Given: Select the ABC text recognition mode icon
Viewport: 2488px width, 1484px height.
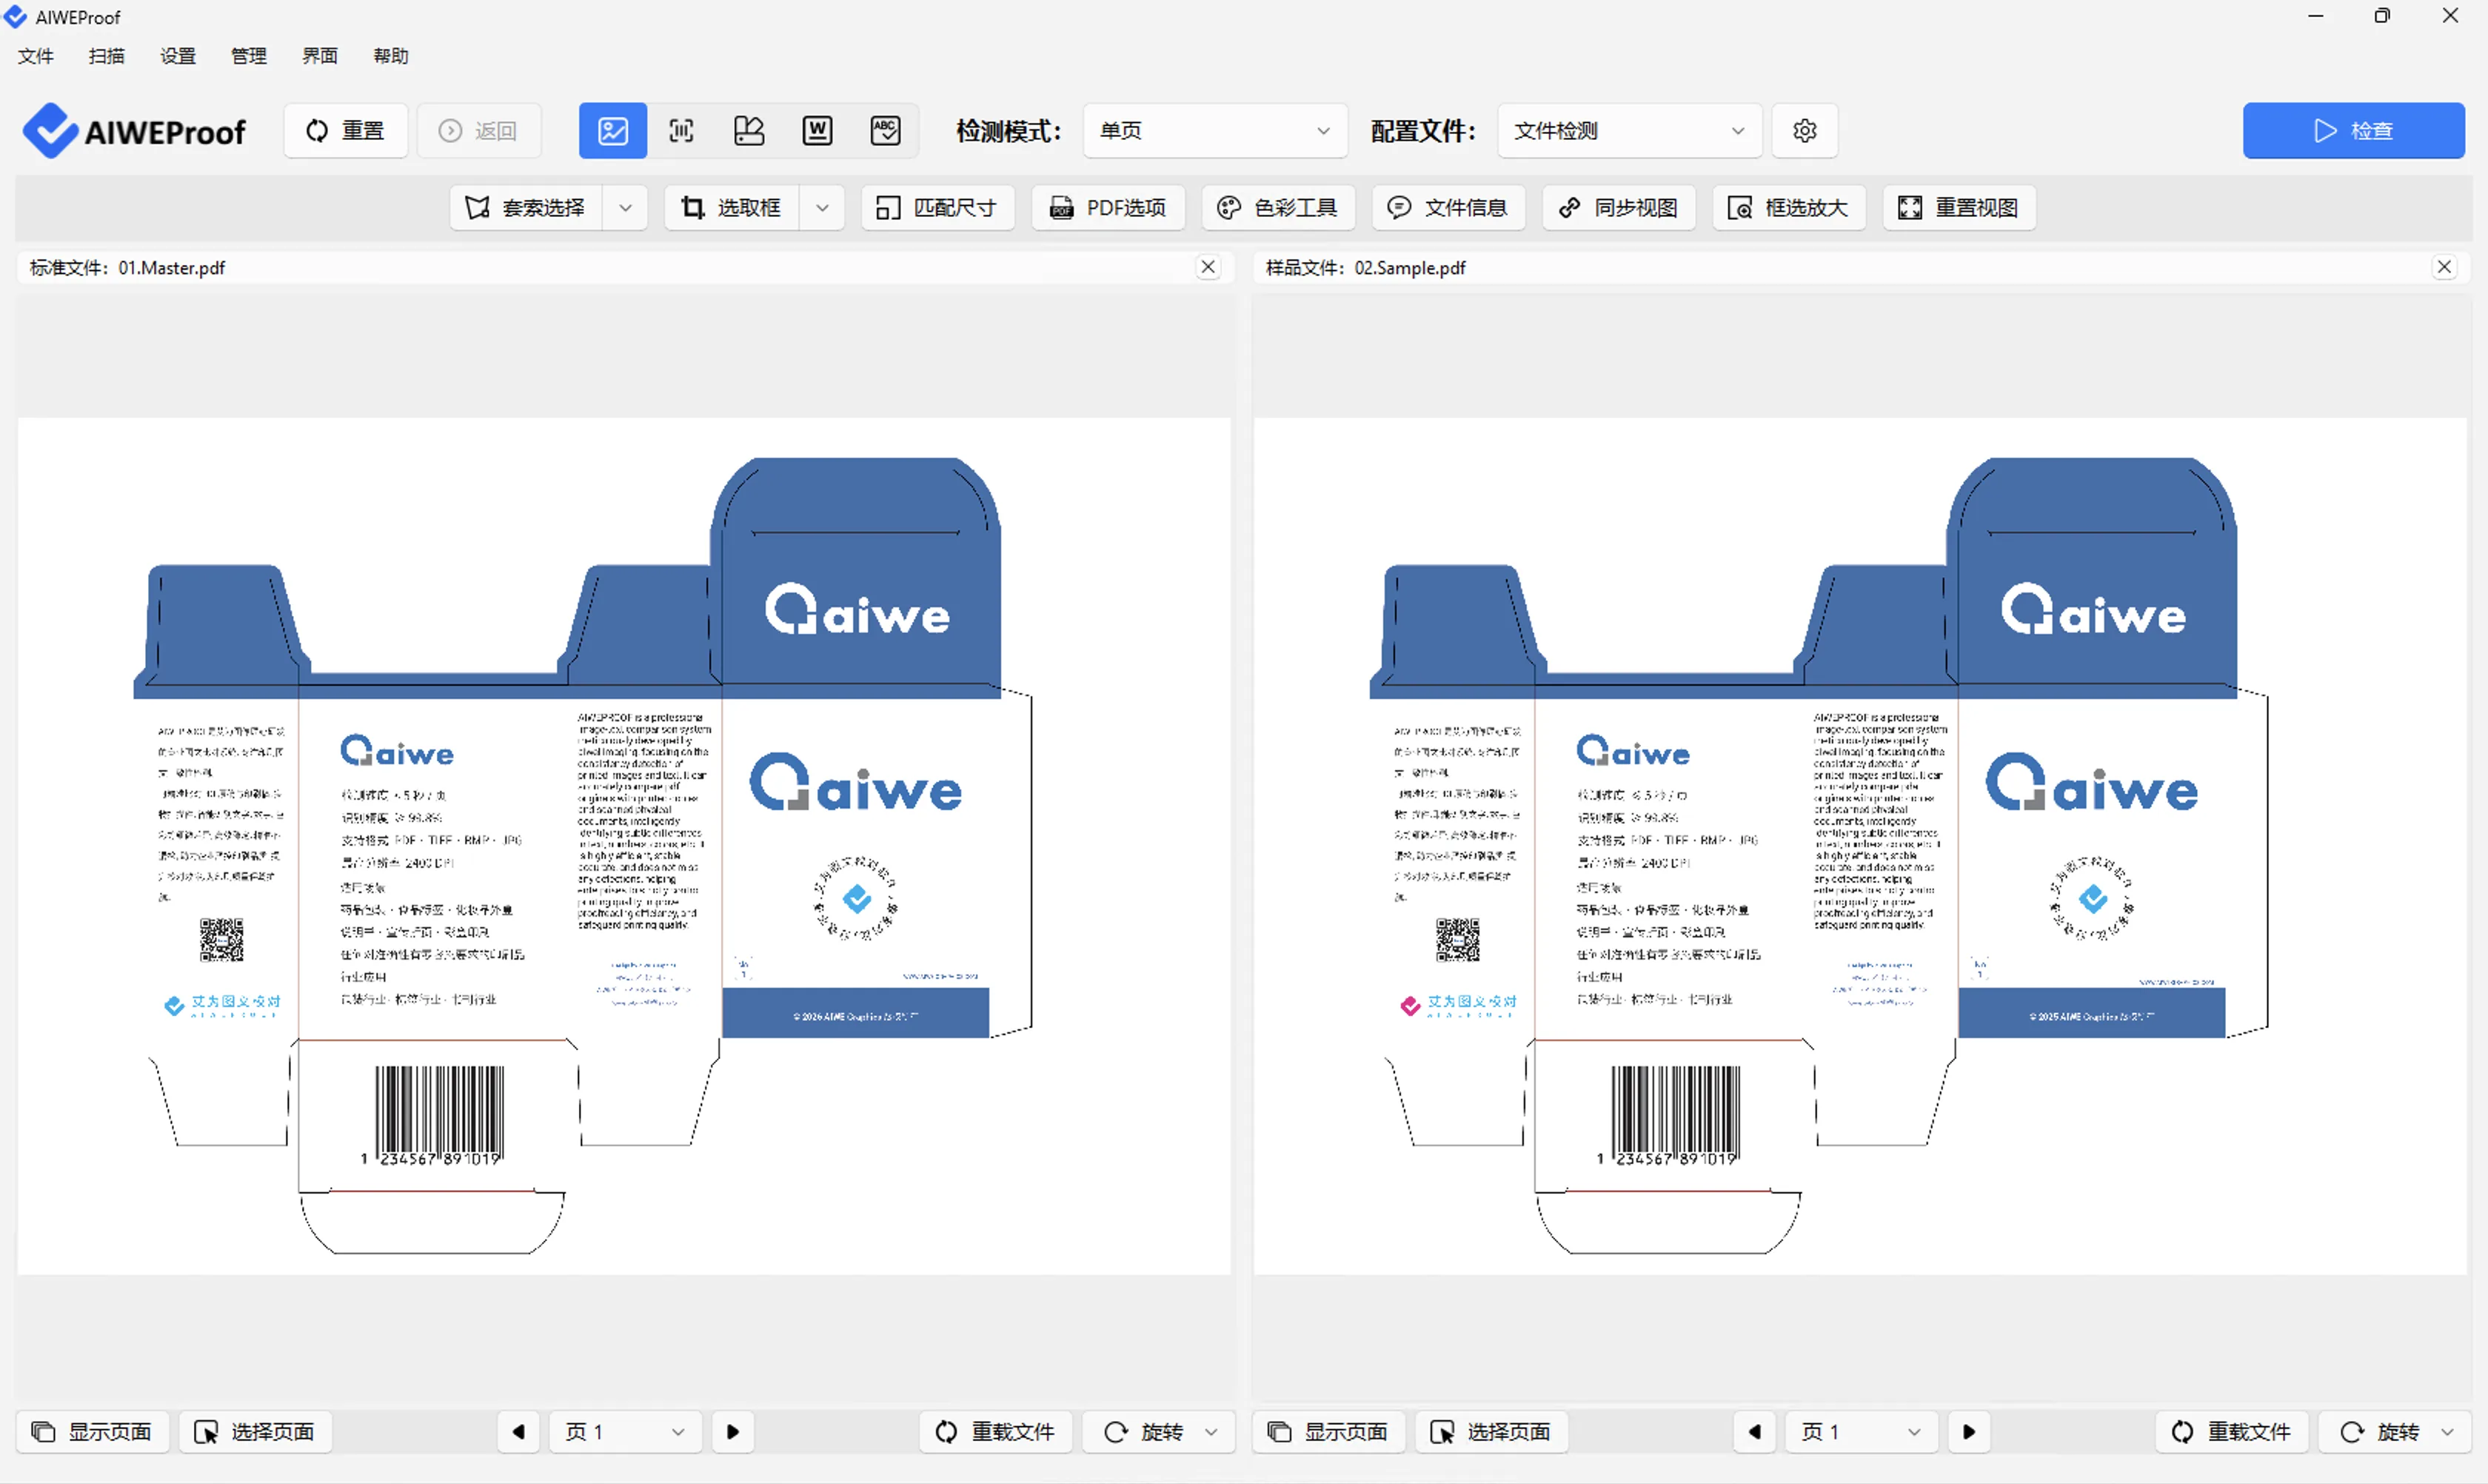Looking at the screenshot, I should (885, 131).
